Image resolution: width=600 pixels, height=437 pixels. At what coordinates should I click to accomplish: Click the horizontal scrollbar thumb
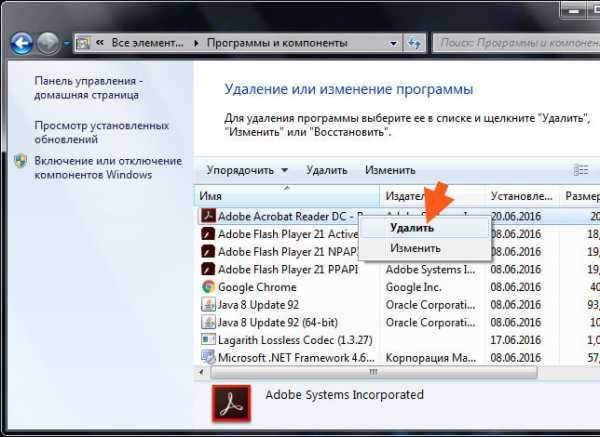[374, 372]
